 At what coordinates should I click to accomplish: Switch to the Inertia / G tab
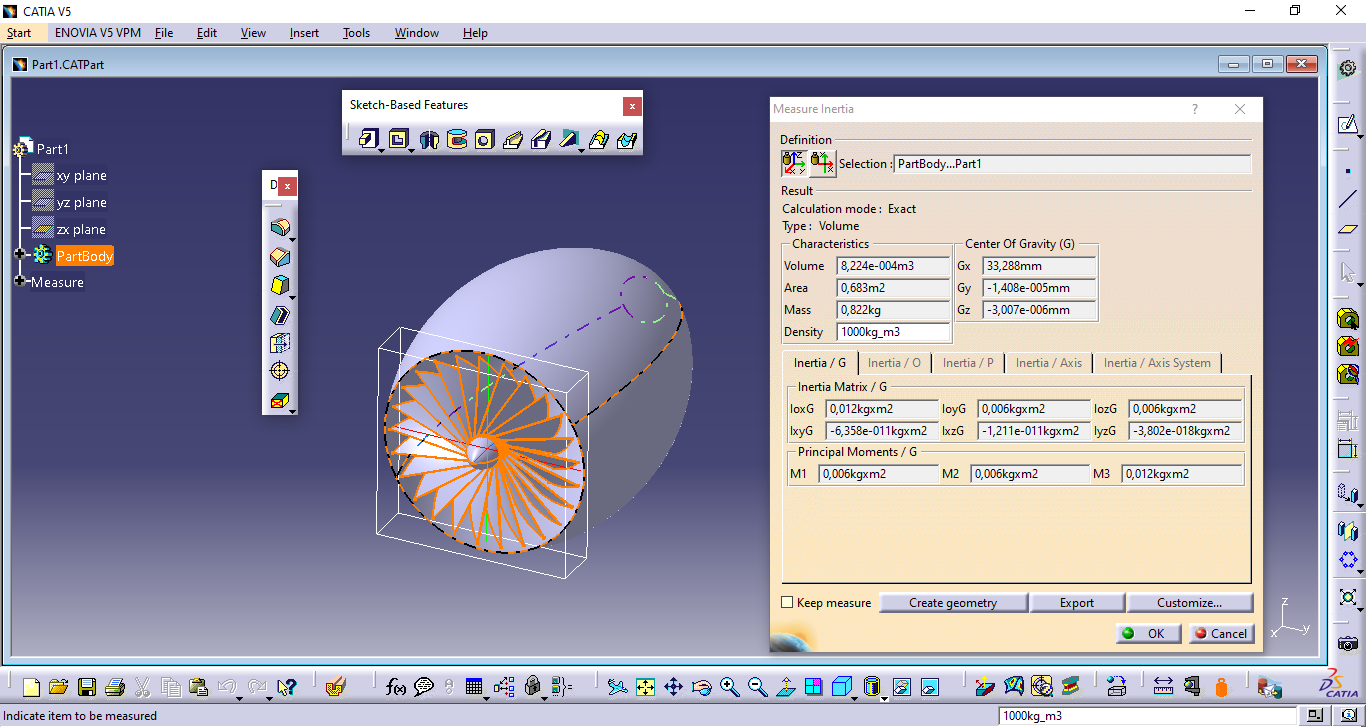819,363
